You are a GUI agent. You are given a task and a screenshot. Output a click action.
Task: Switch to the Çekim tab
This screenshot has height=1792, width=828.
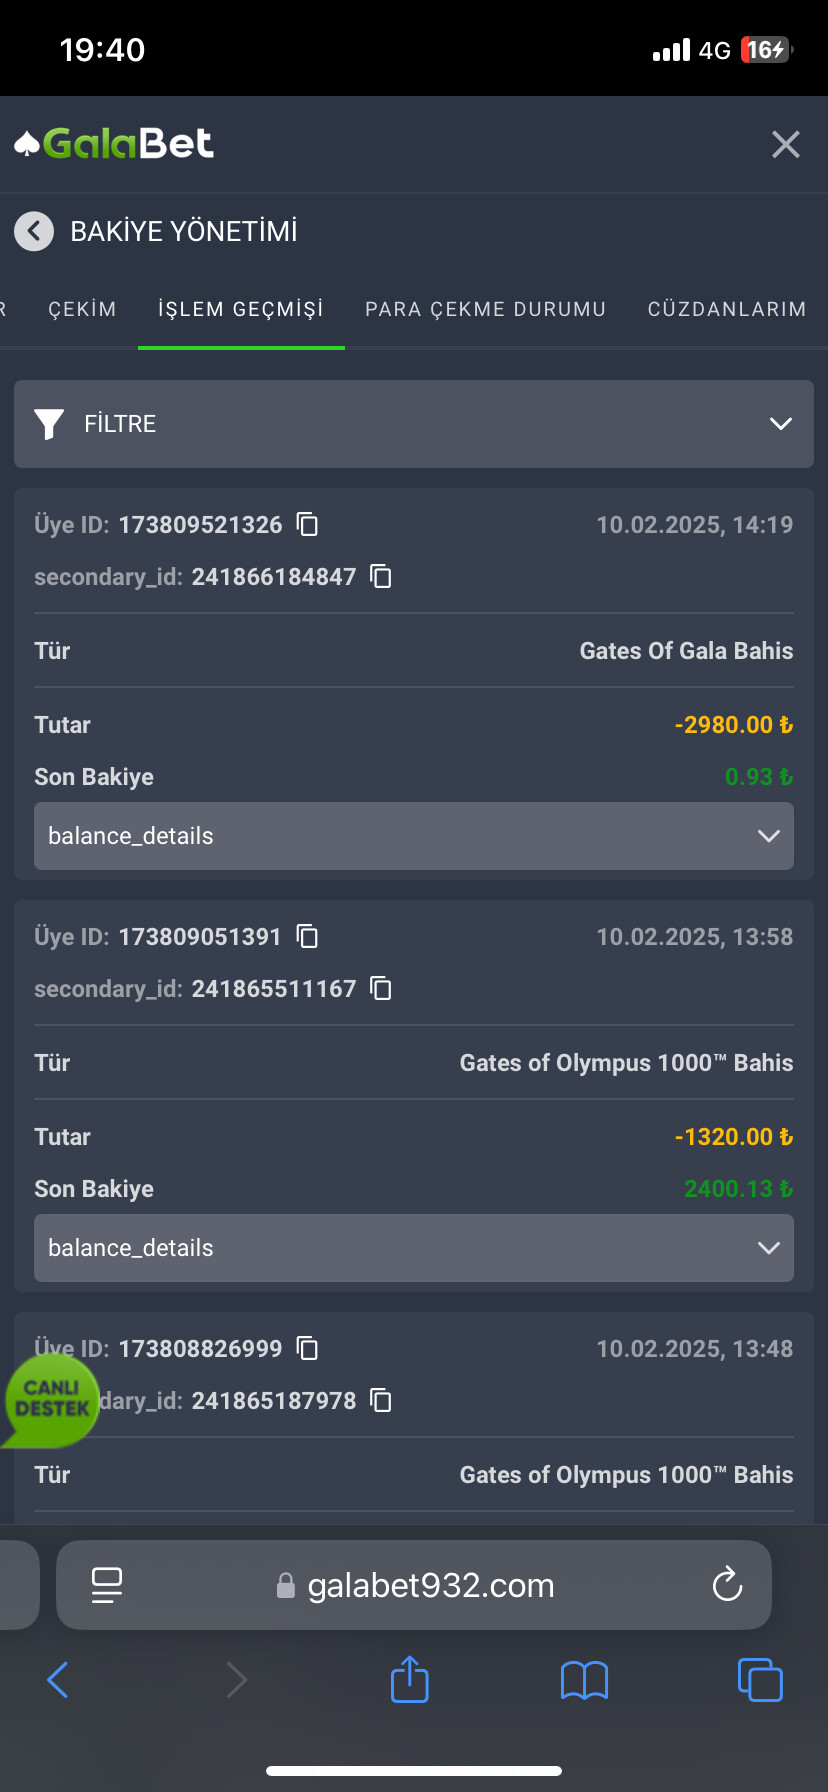pos(82,309)
